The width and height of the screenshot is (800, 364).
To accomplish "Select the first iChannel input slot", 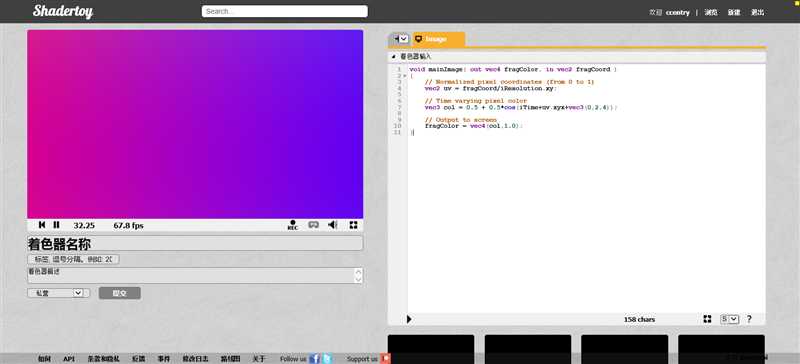I will tap(431, 349).
